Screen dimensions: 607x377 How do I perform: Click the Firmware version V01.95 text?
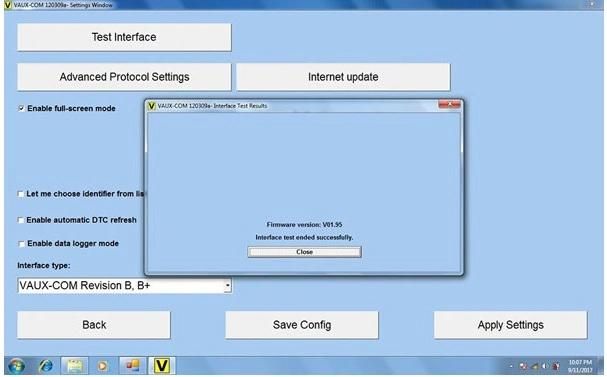tap(304, 225)
